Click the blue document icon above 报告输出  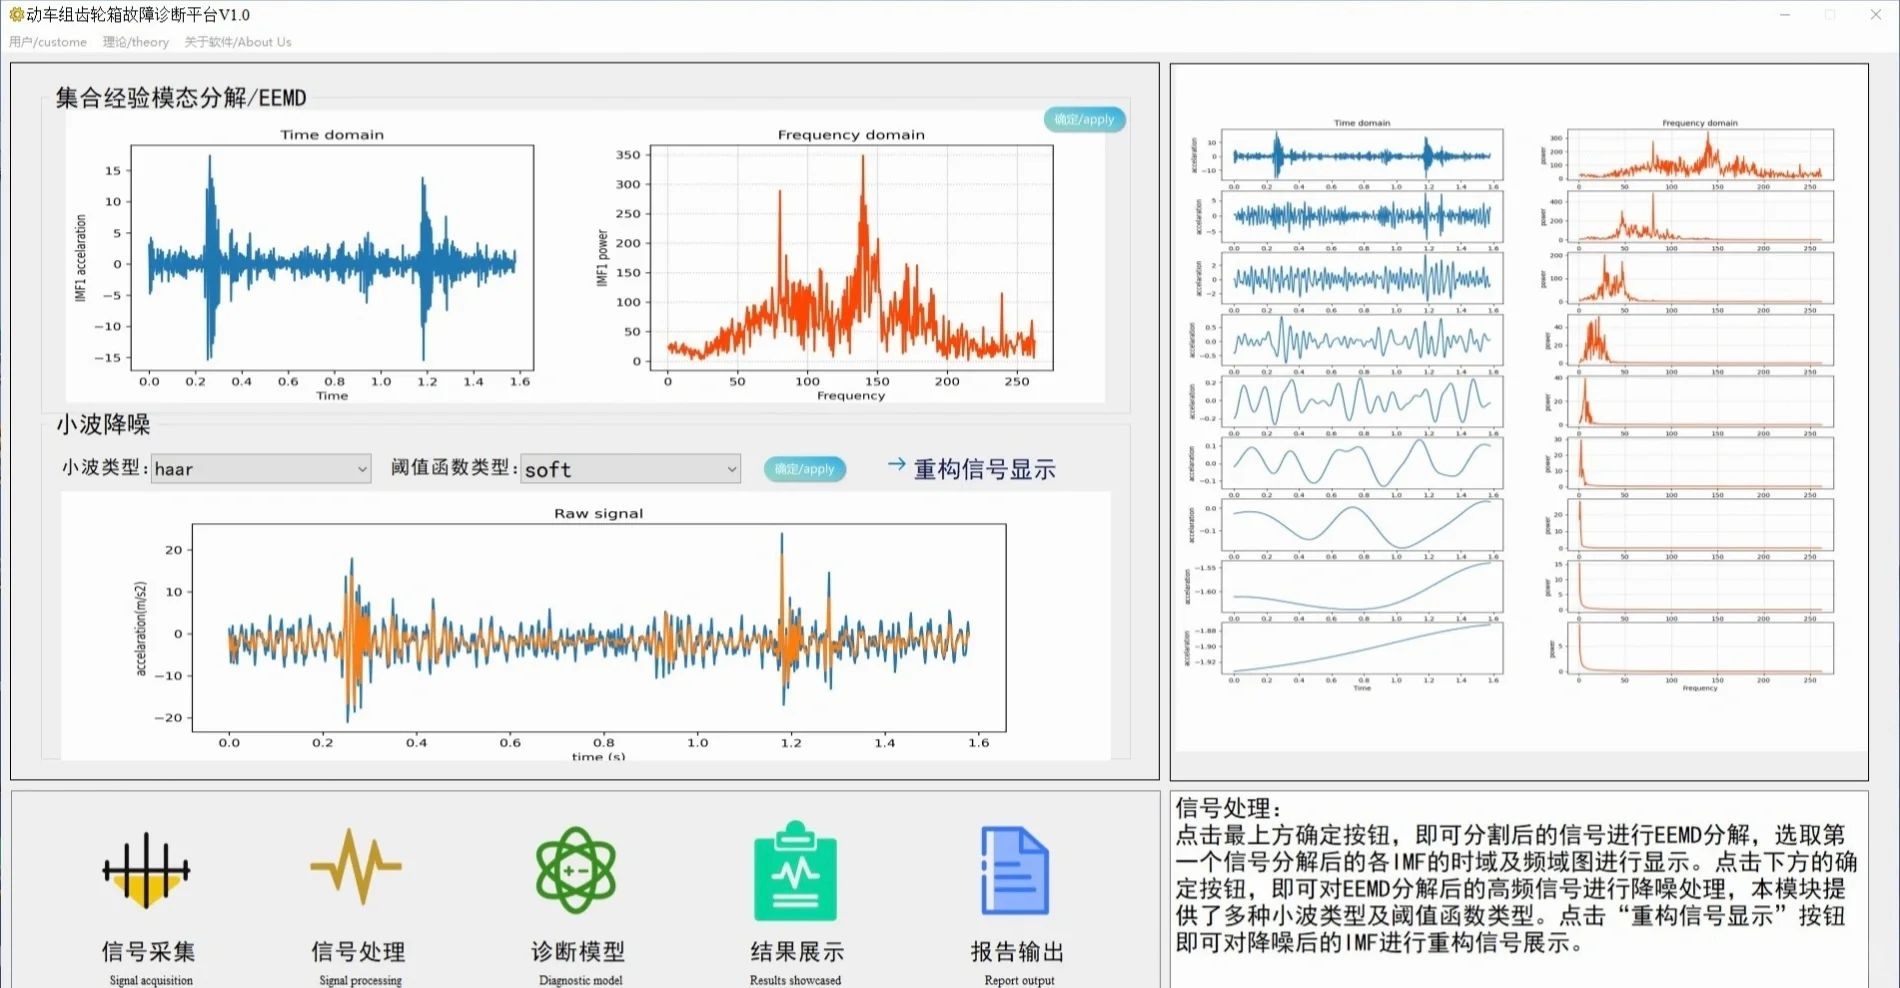pyautogui.click(x=1015, y=870)
